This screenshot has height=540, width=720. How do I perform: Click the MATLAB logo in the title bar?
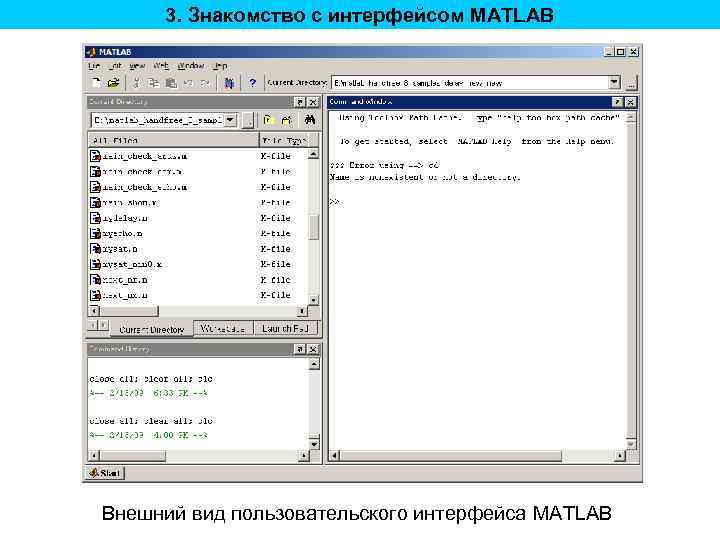coord(91,52)
